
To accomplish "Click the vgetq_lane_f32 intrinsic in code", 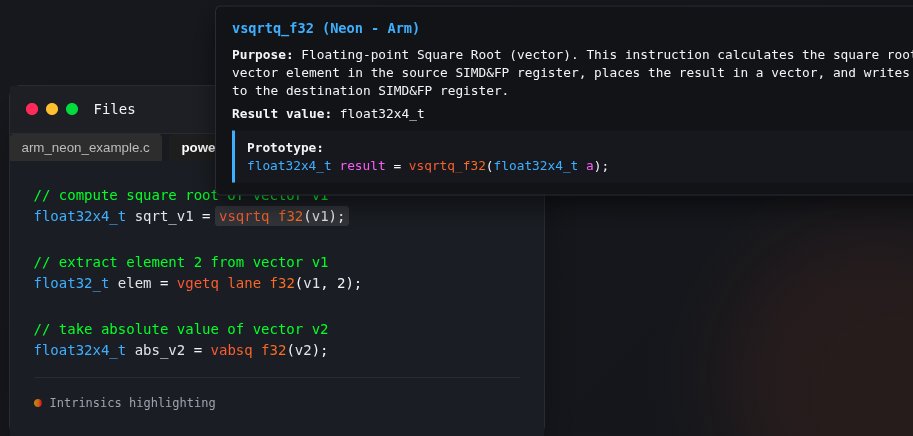I will pyautogui.click(x=236, y=283).
